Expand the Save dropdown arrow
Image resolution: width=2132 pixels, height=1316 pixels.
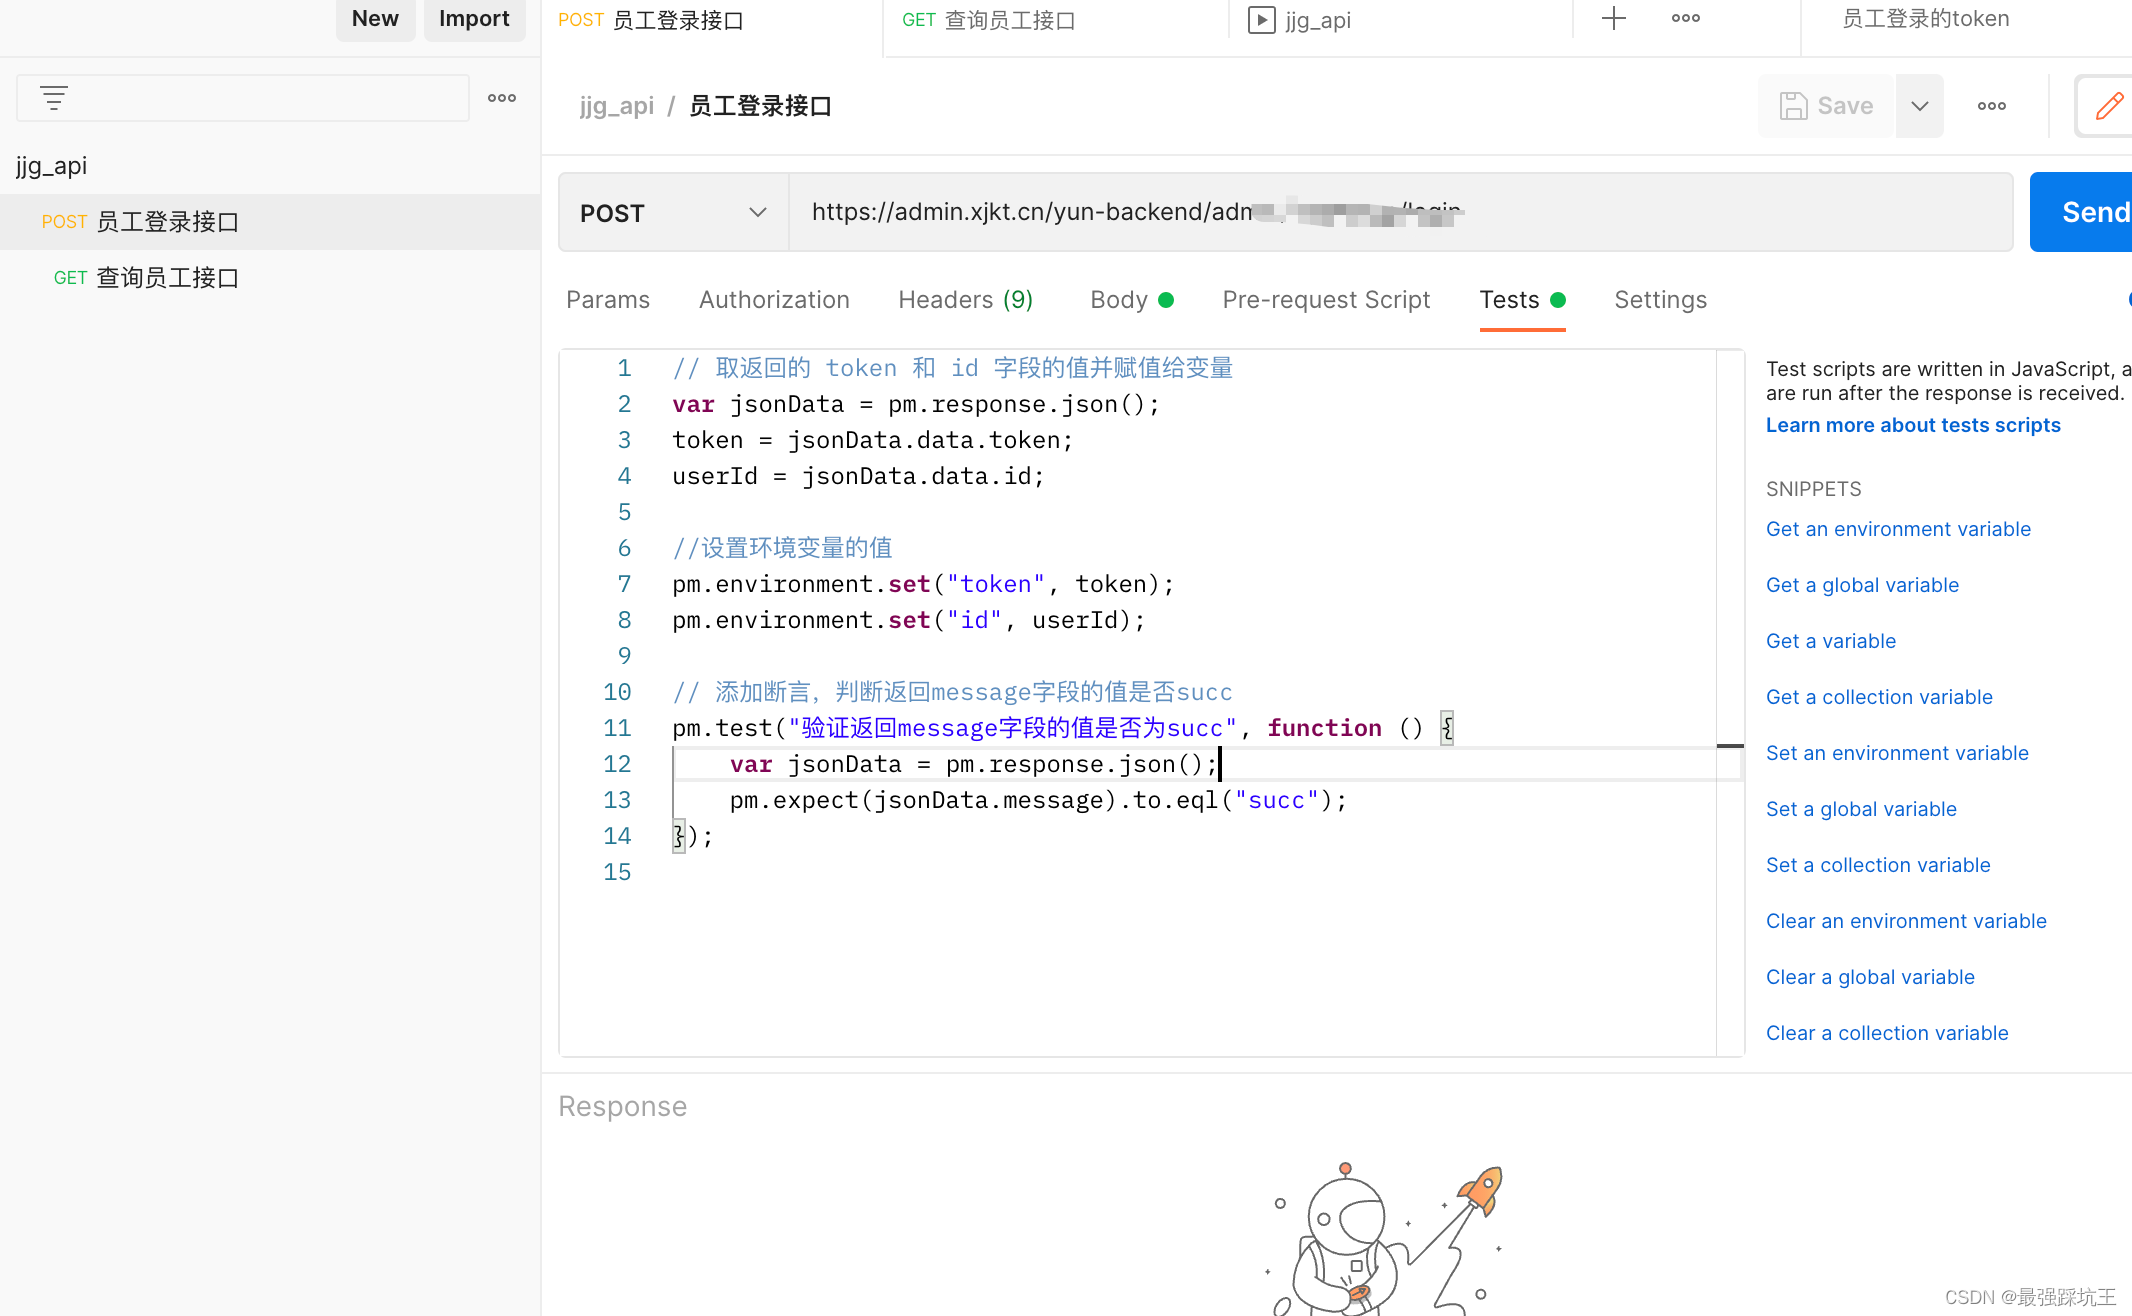(x=1919, y=106)
